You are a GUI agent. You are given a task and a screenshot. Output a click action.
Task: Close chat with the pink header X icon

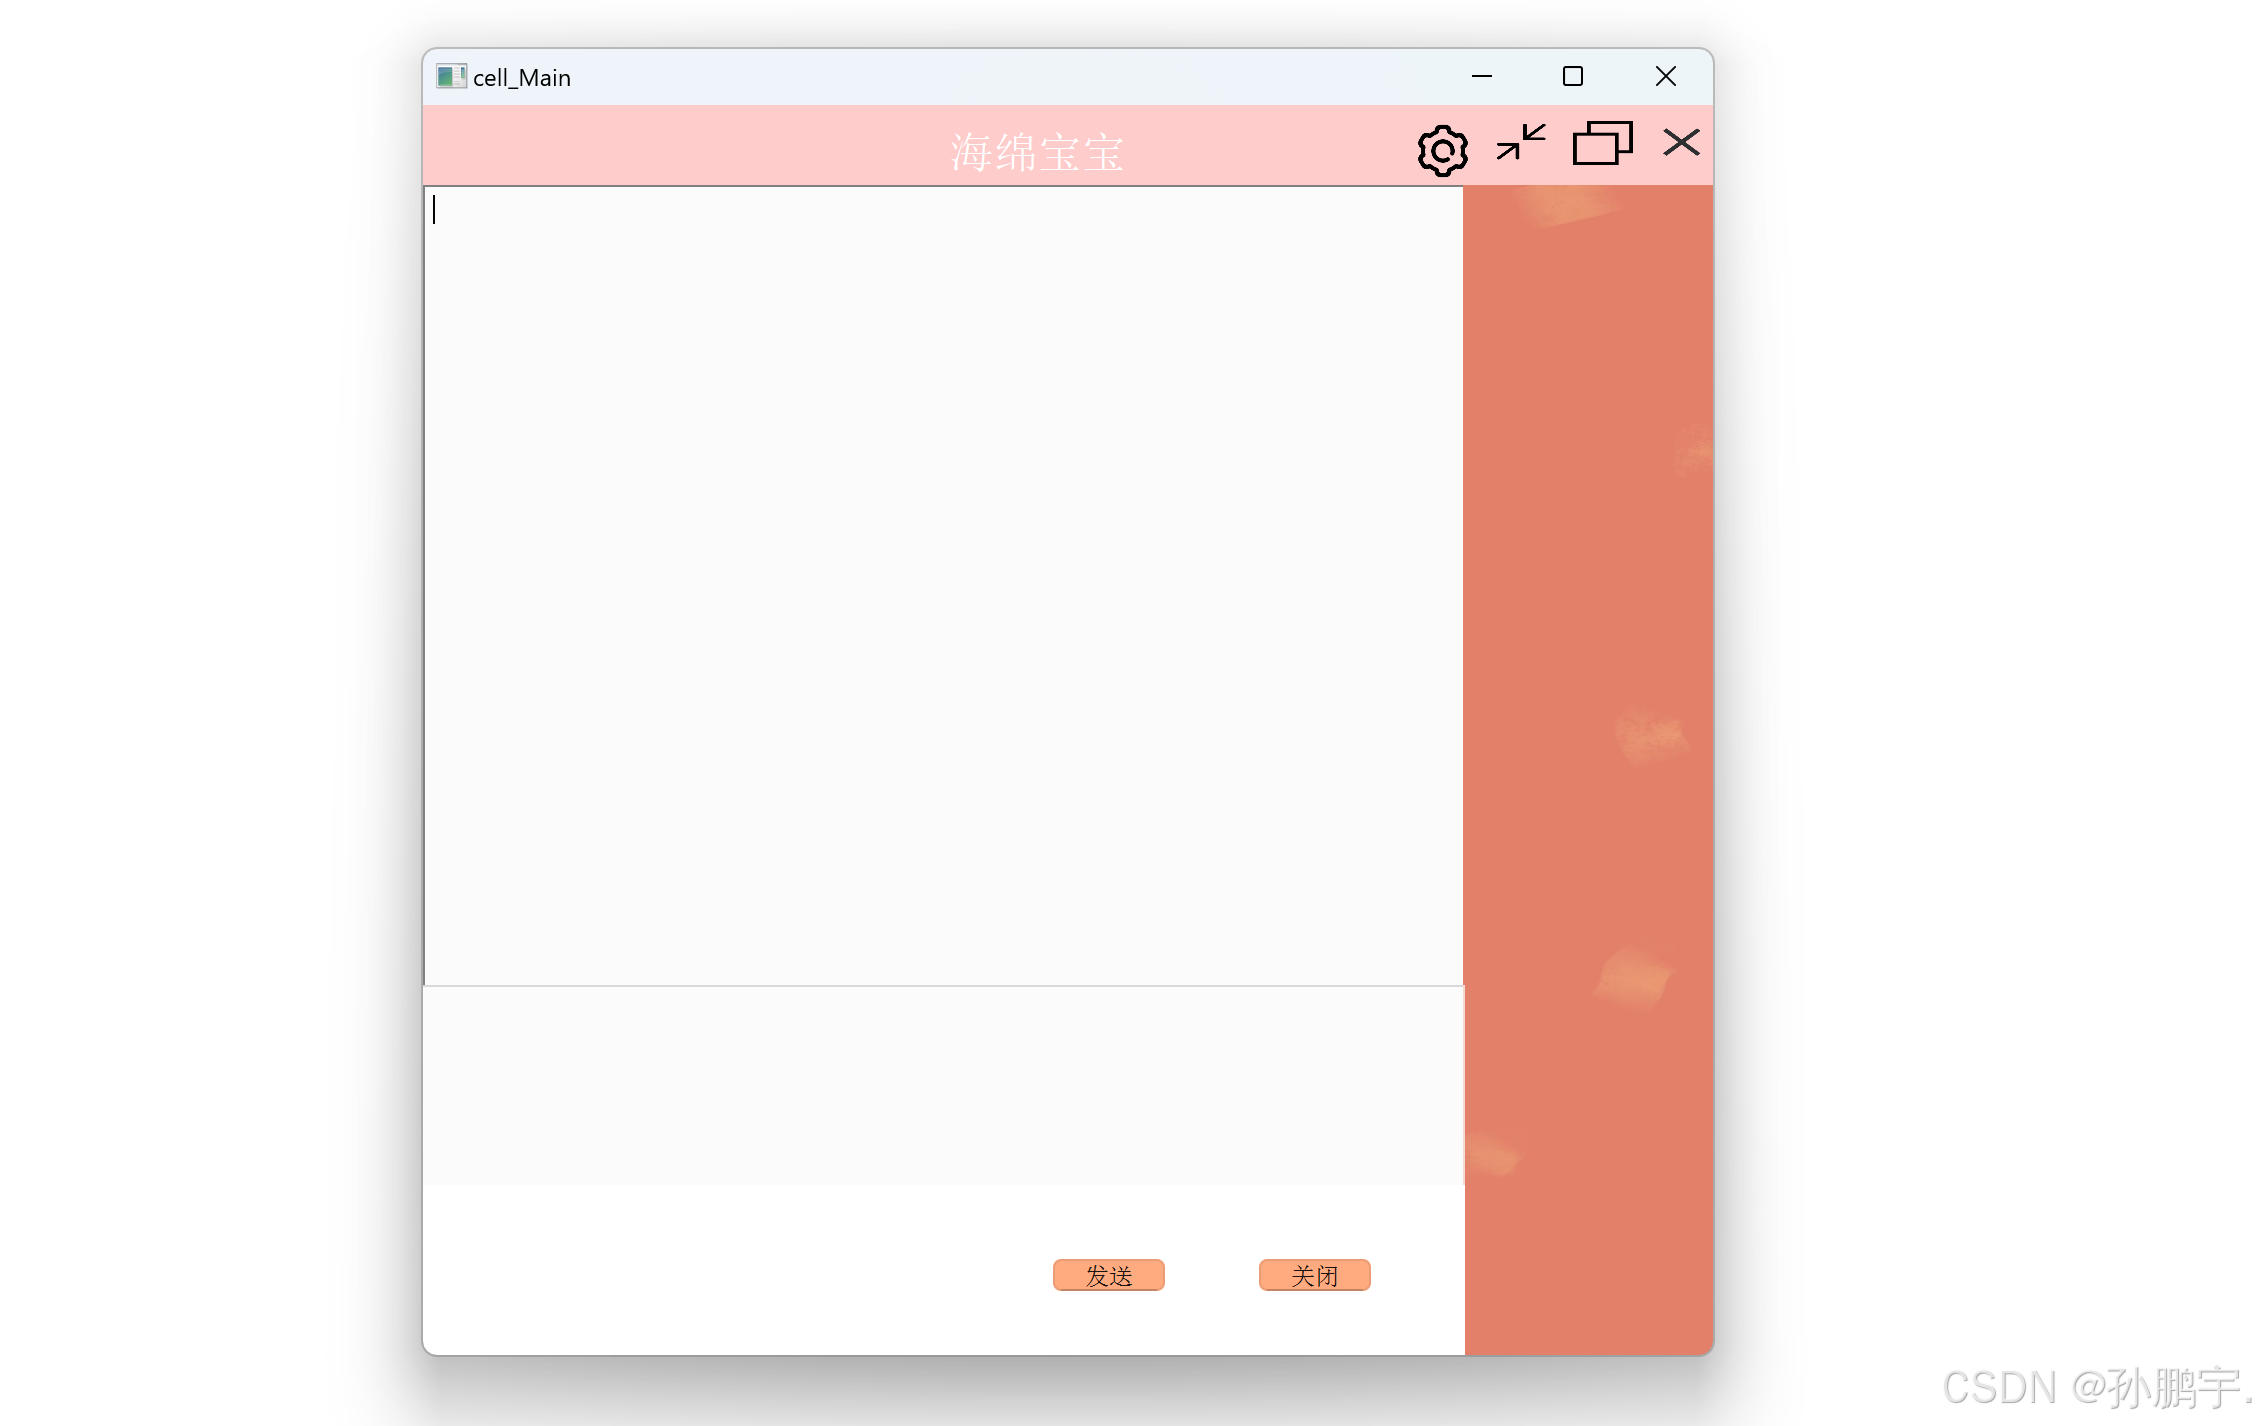pyautogui.click(x=1681, y=142)
